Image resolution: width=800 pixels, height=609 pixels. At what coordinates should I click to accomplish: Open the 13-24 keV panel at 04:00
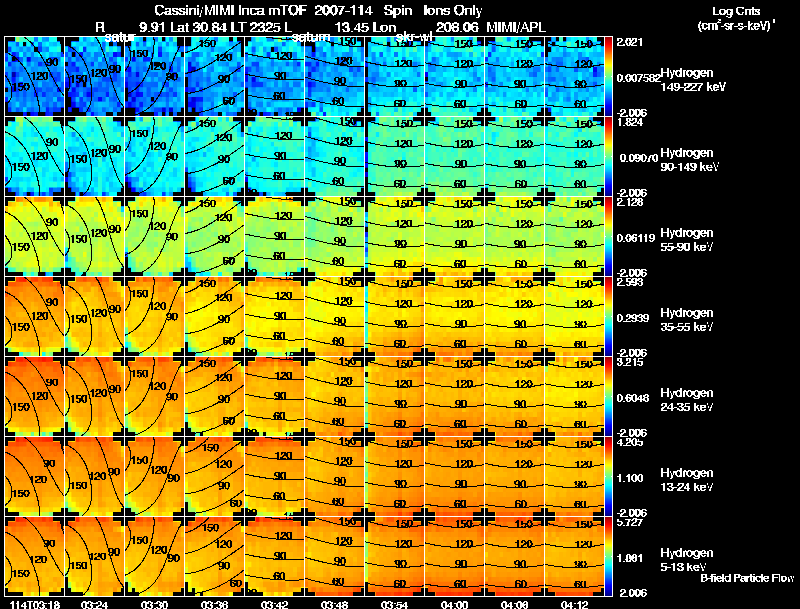pos(455,476)
